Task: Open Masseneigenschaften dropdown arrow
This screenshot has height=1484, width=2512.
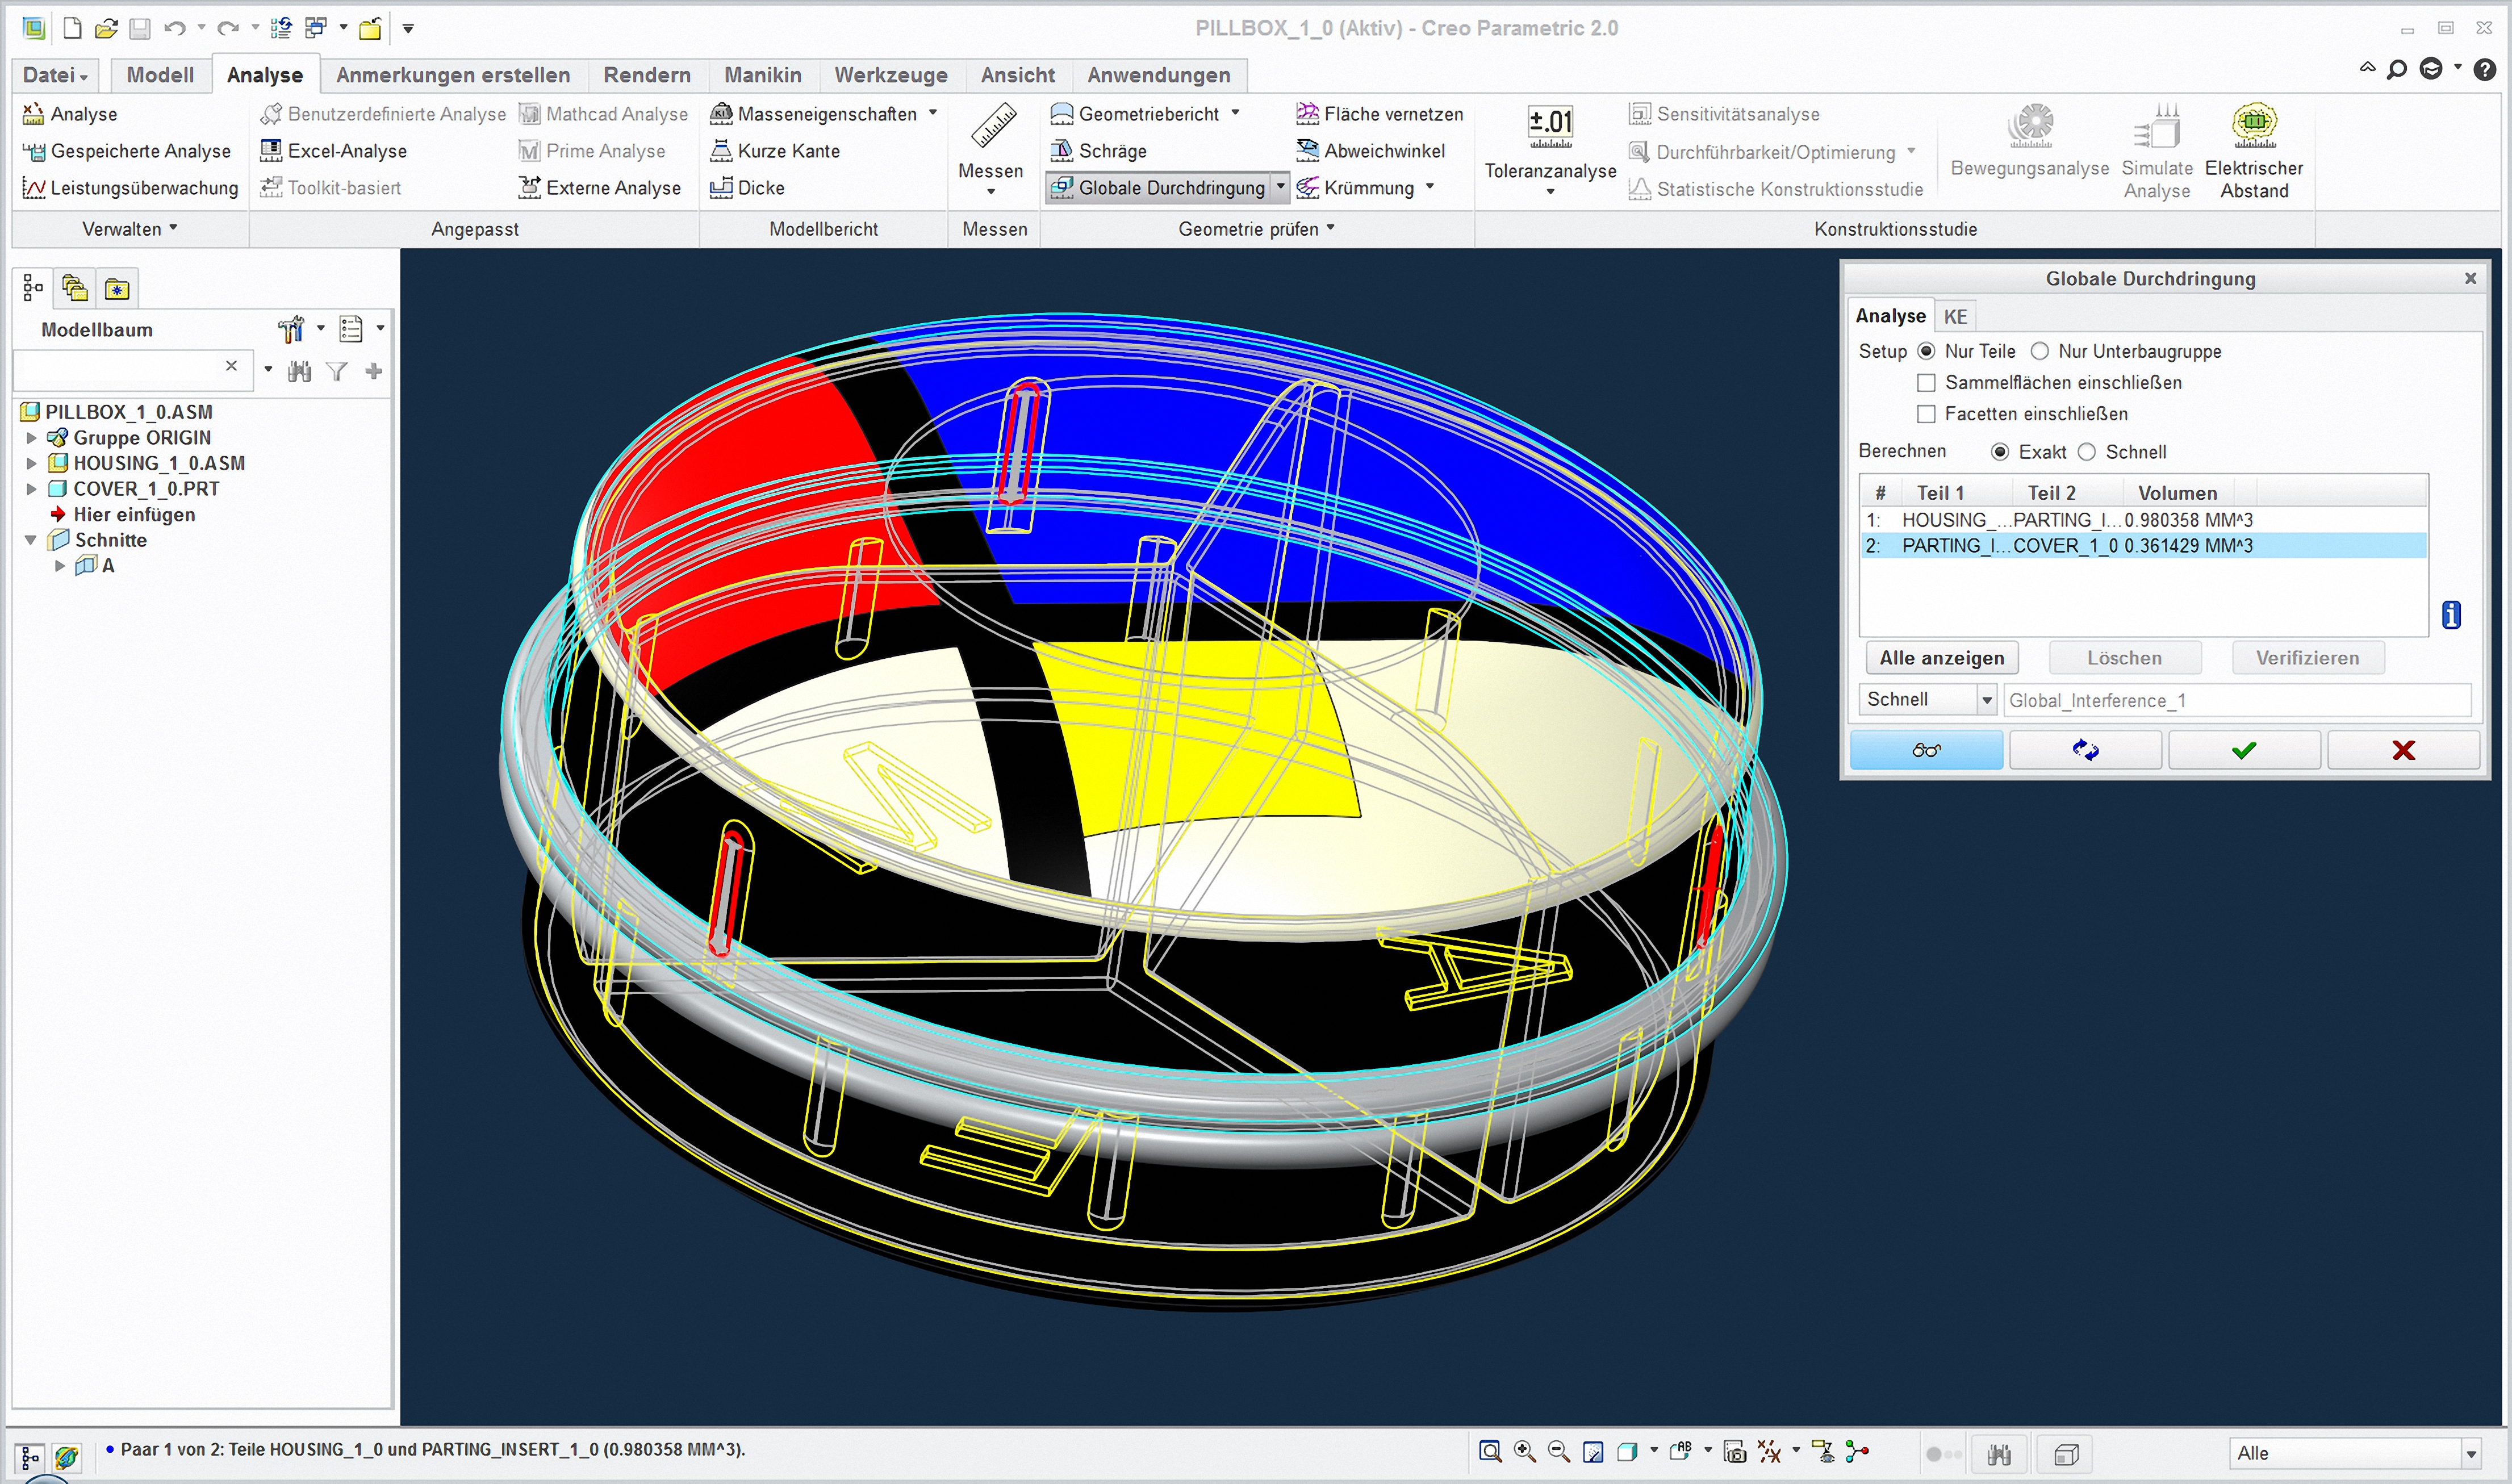Action: pyautogui.click(x=932, y=113)
